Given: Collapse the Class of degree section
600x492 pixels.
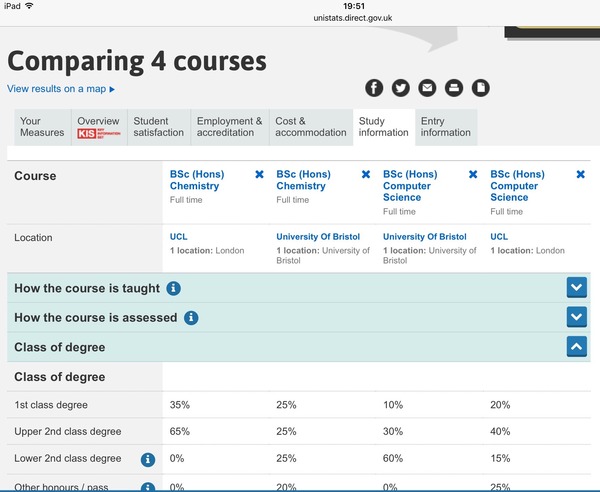Looking at the screenshot, I should click(x=577, y=347).
